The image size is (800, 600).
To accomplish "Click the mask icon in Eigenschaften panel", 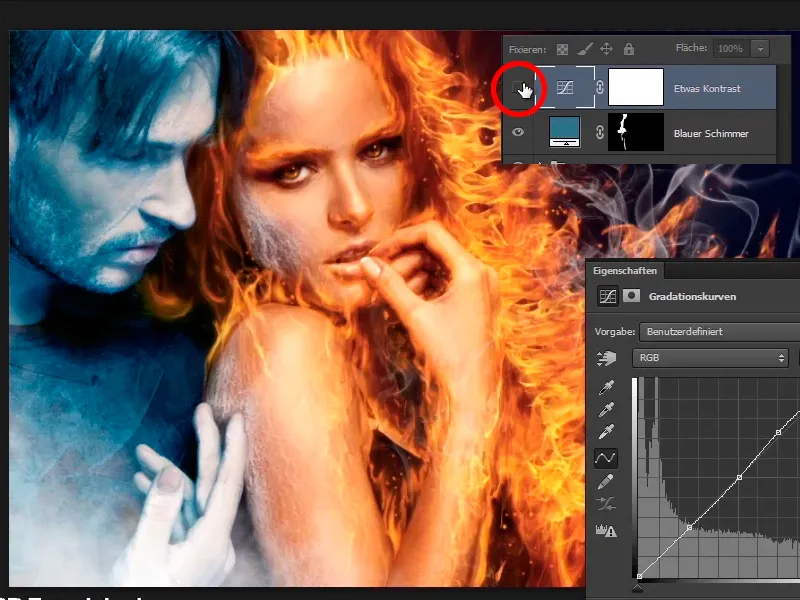I will point(632,295).
